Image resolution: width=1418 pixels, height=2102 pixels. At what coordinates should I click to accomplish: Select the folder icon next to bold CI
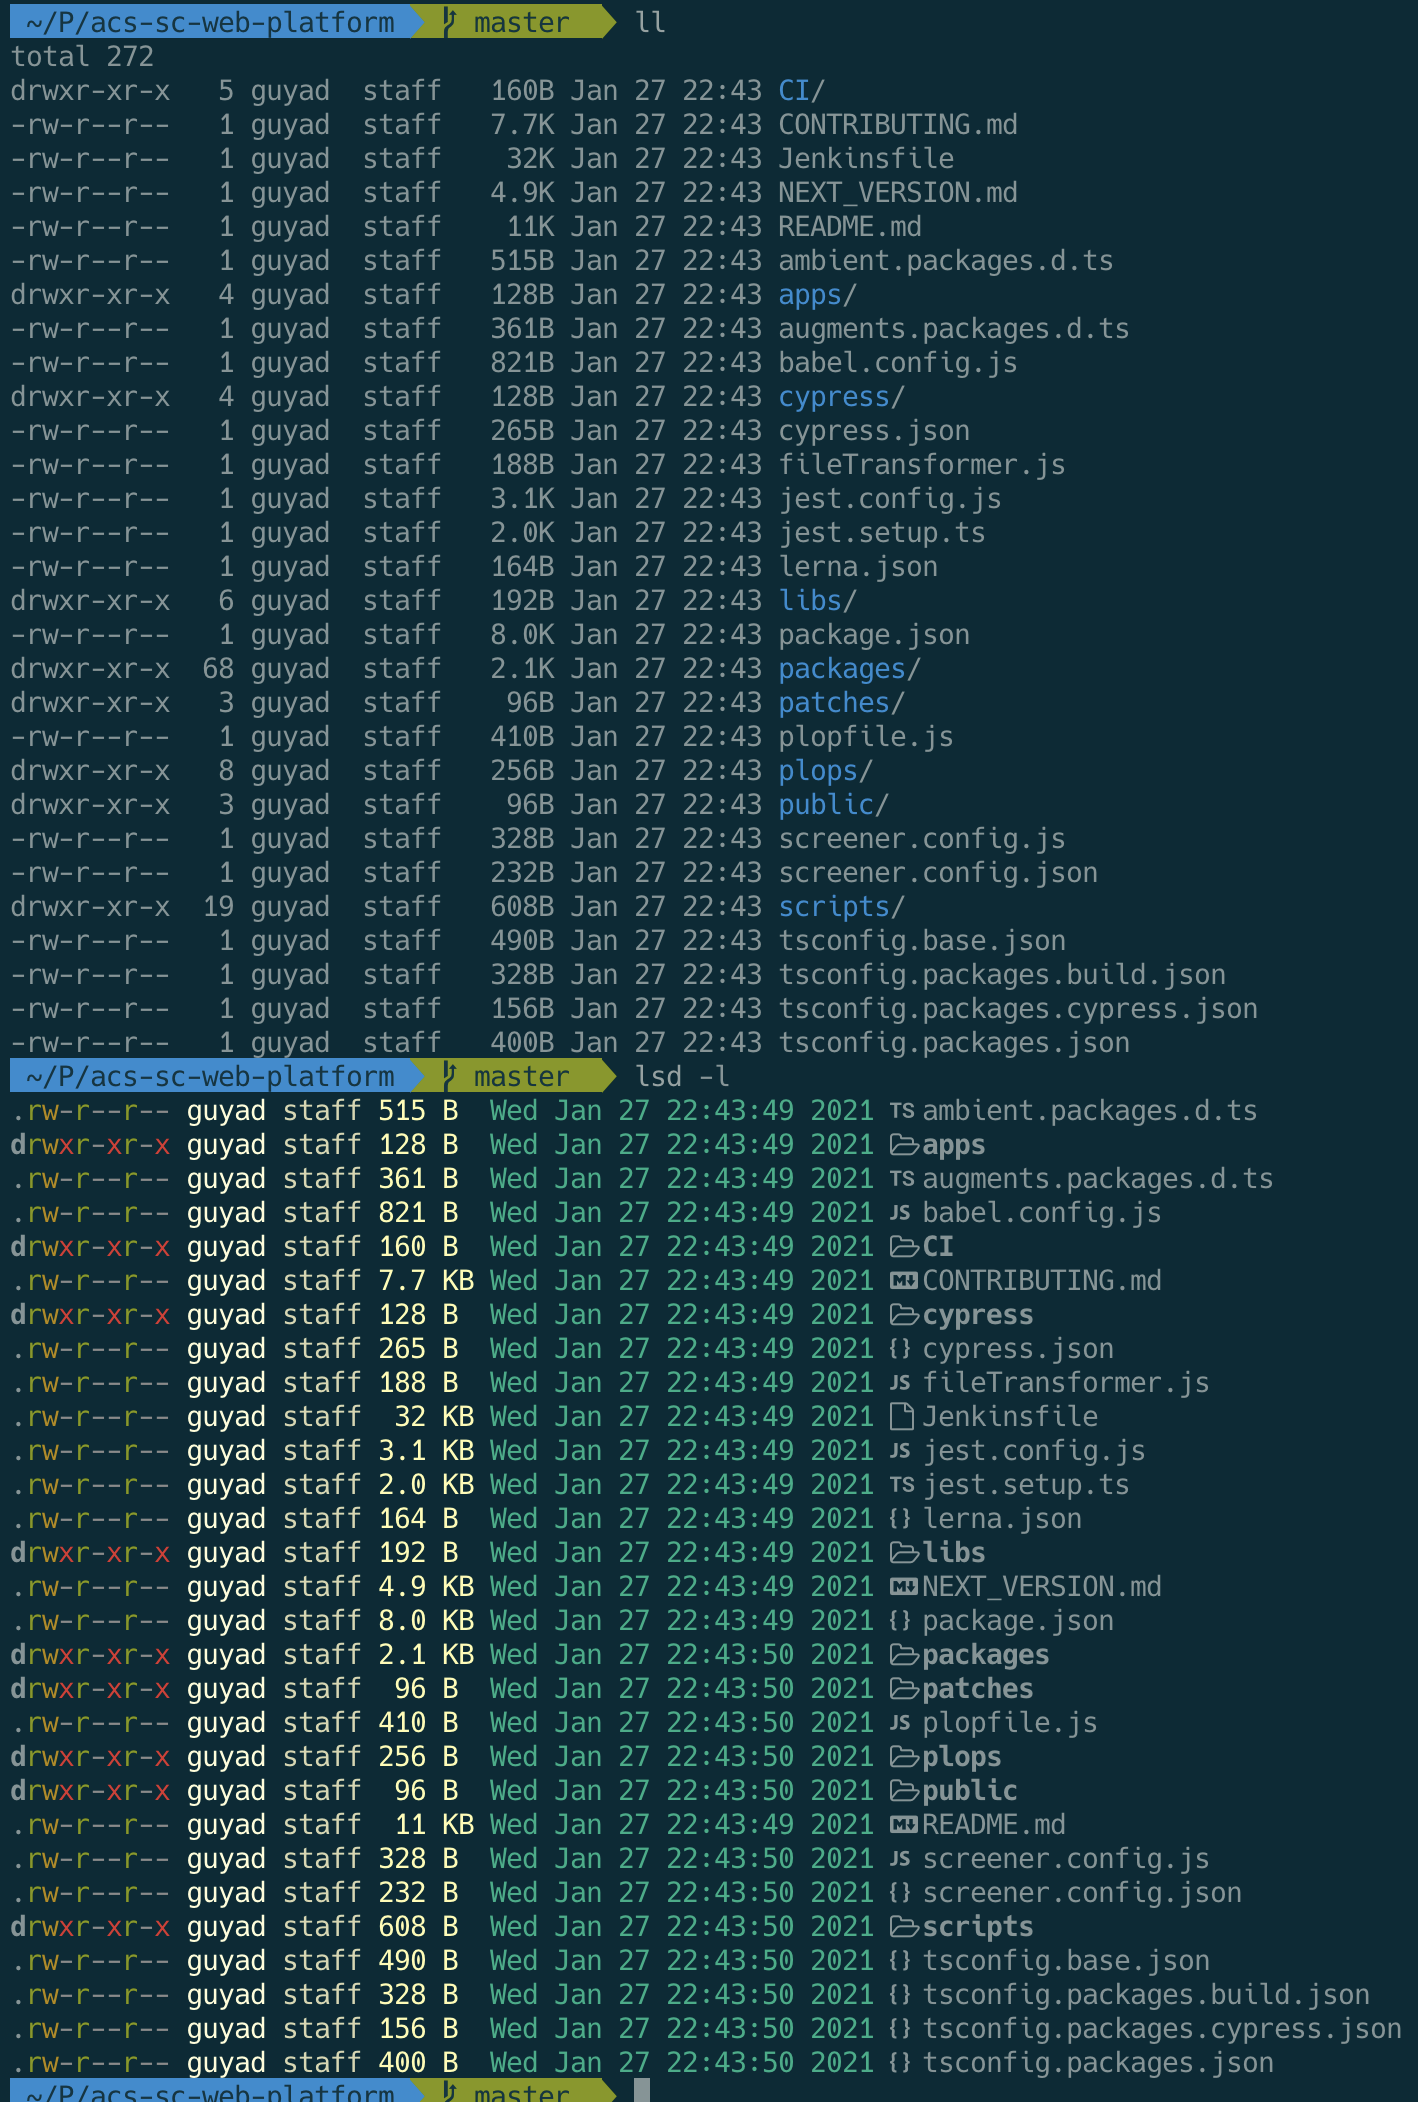point(904,1247)
